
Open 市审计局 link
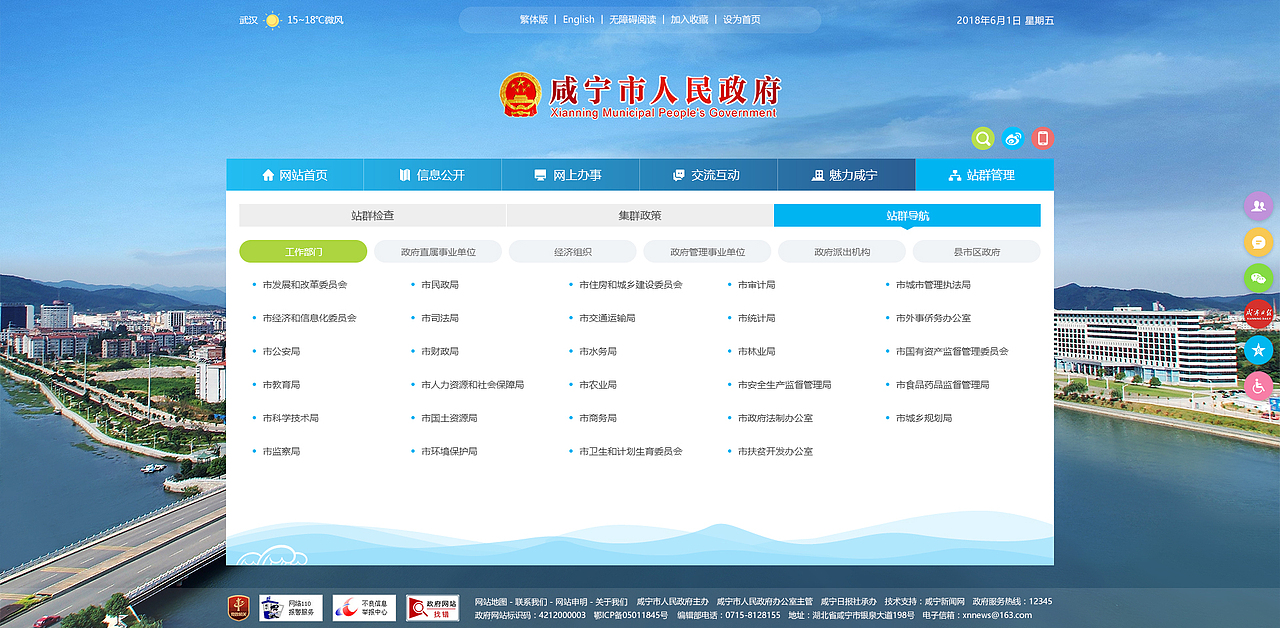(x=756, y=285)
